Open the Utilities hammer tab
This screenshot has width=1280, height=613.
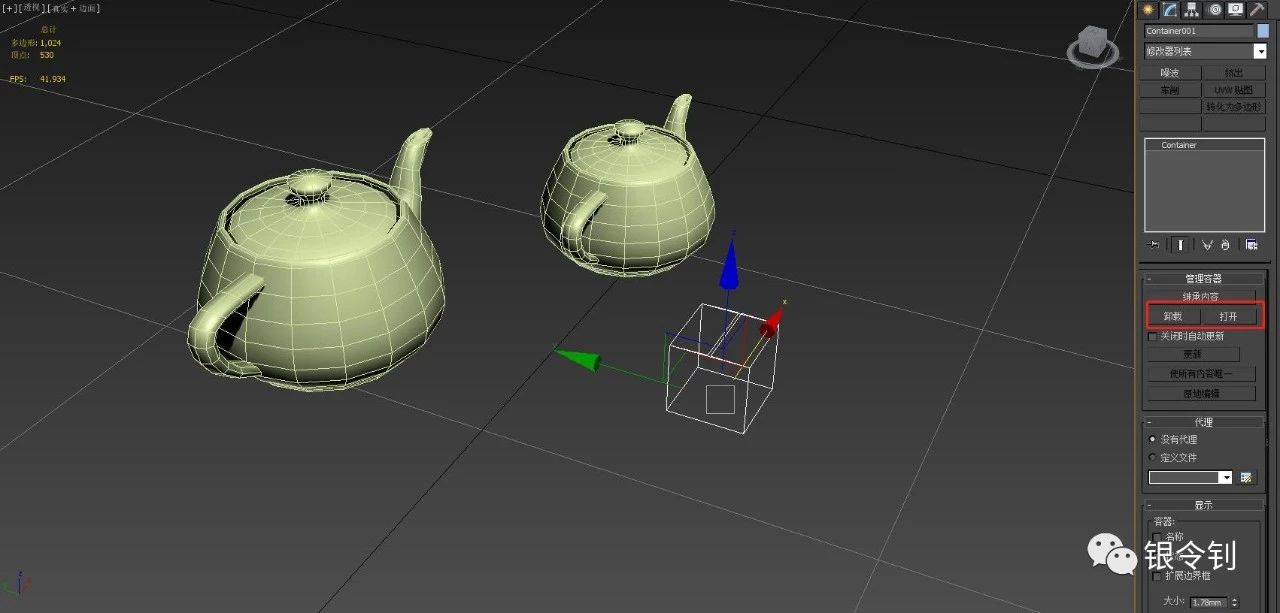click(x=1257, y=9)
